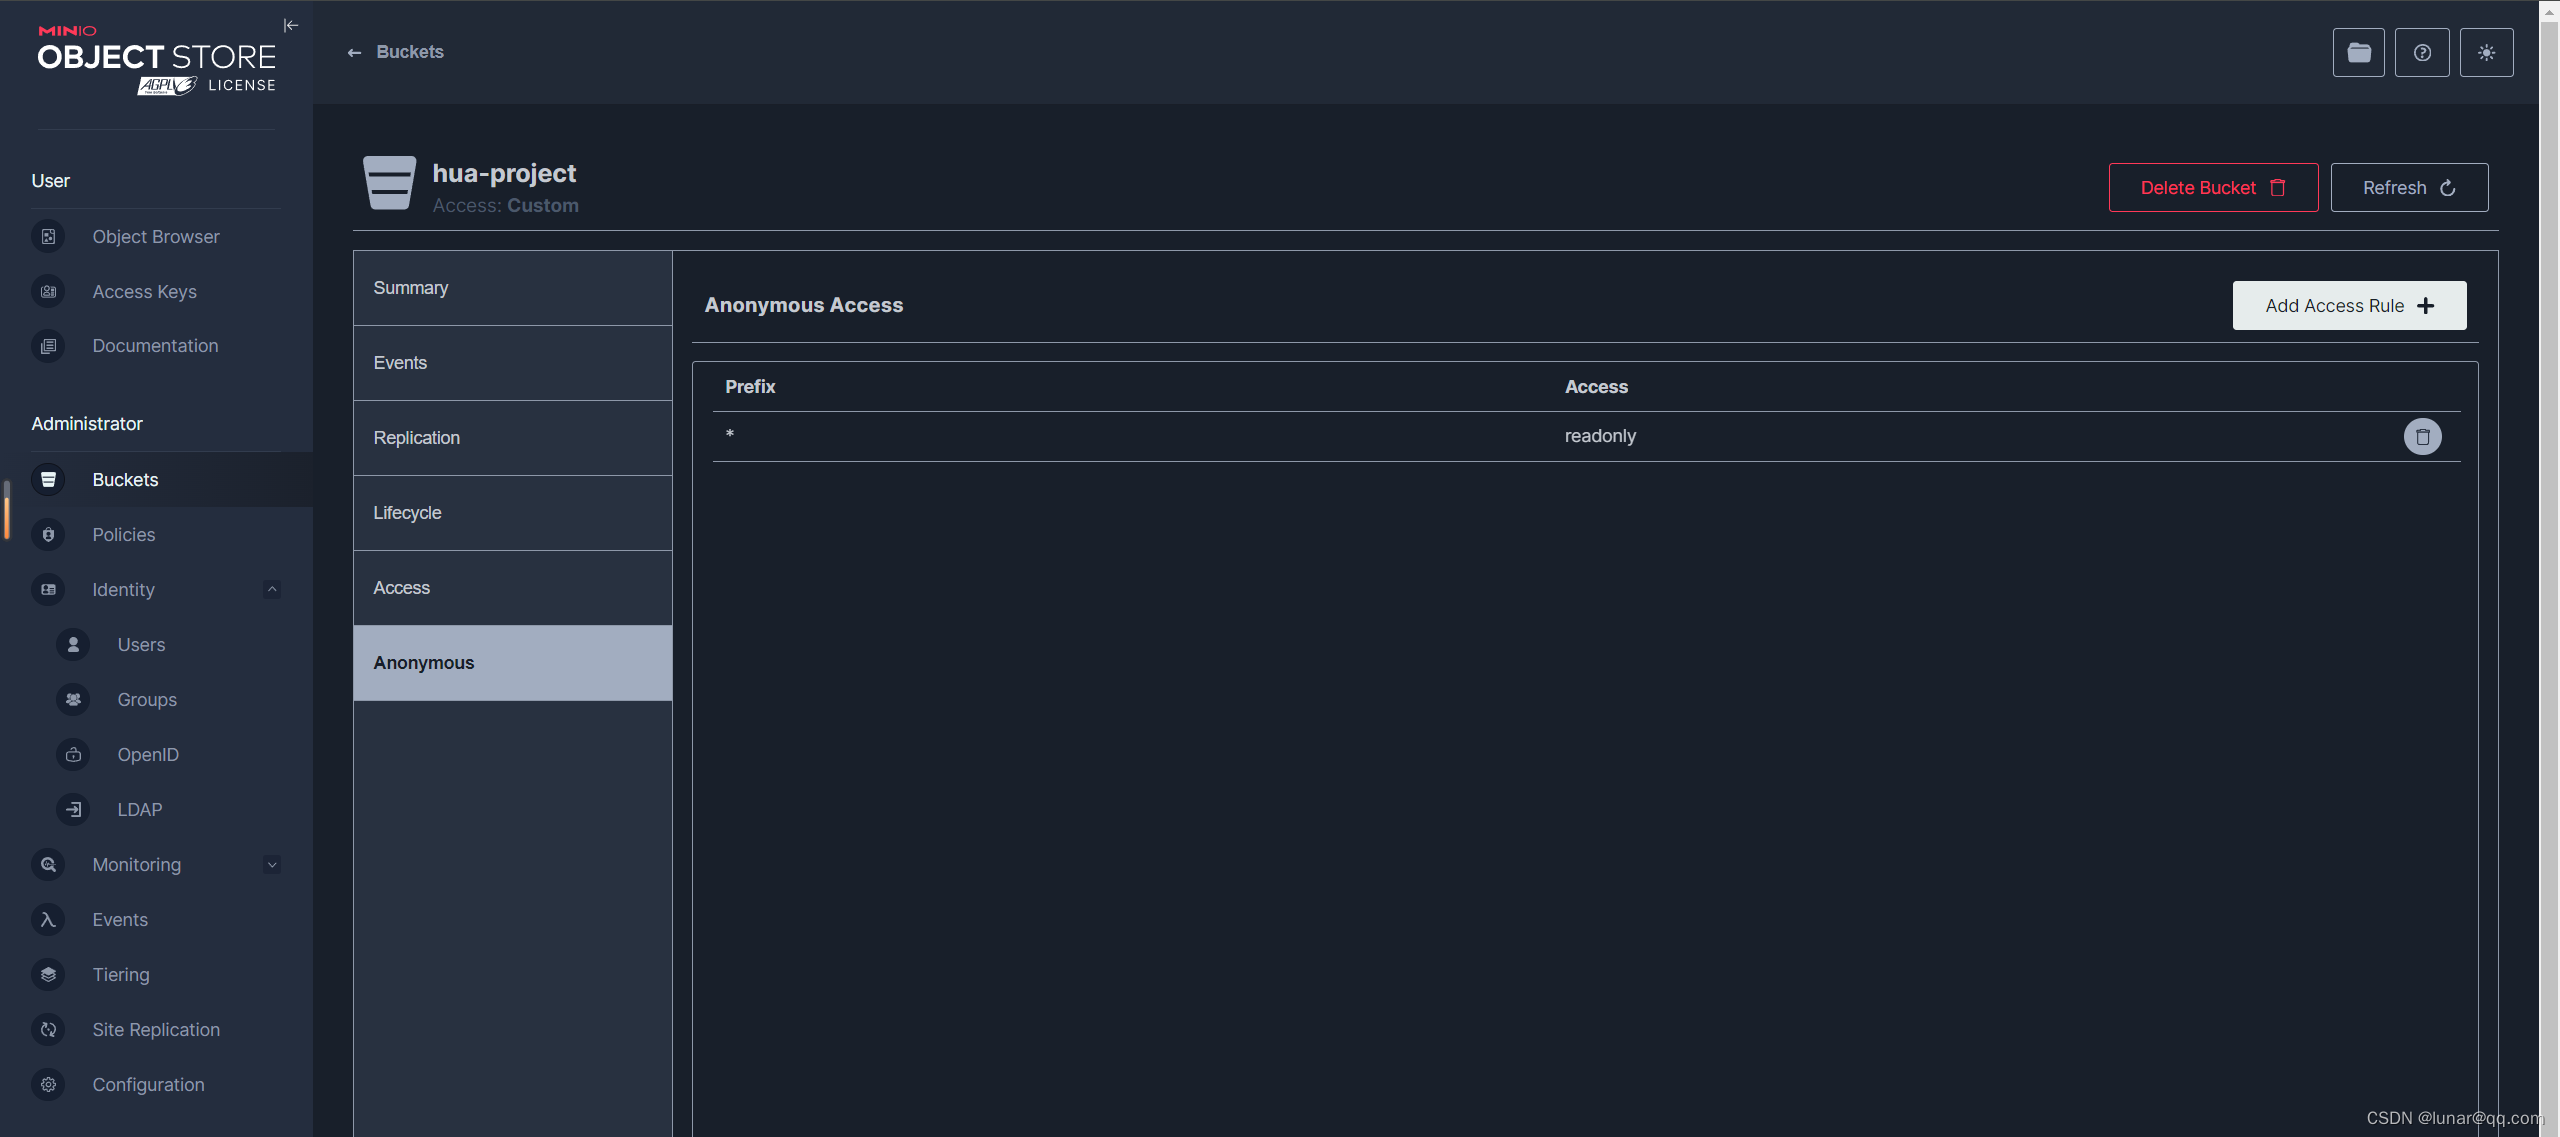Click the Refresh button

2408,188
